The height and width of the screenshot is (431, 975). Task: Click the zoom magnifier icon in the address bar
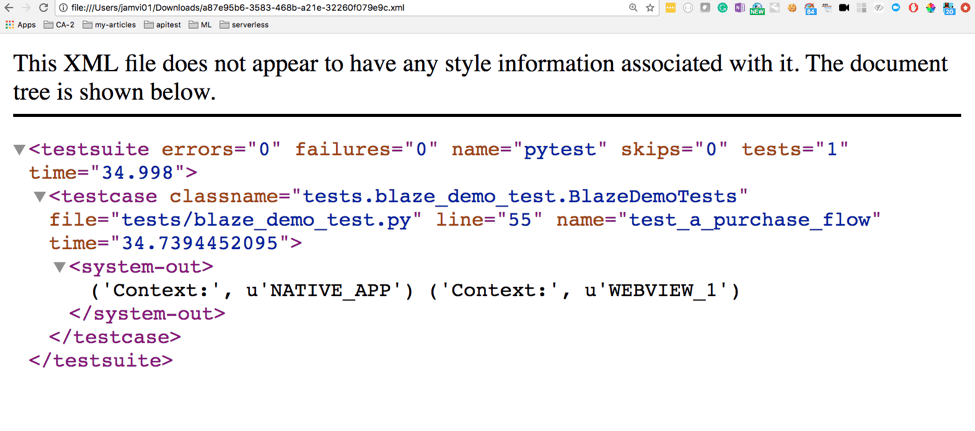pyautogui.click(x=633, y=7)
